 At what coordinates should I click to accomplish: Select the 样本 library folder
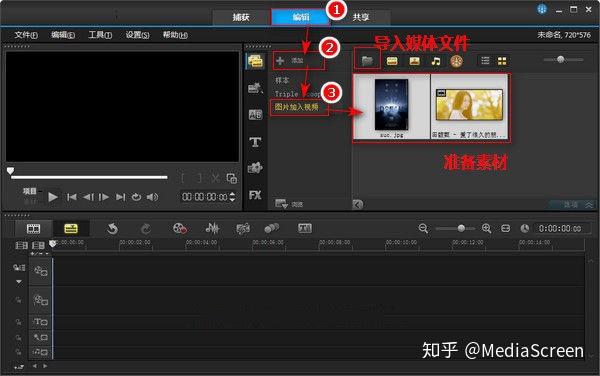click(282, 80)
